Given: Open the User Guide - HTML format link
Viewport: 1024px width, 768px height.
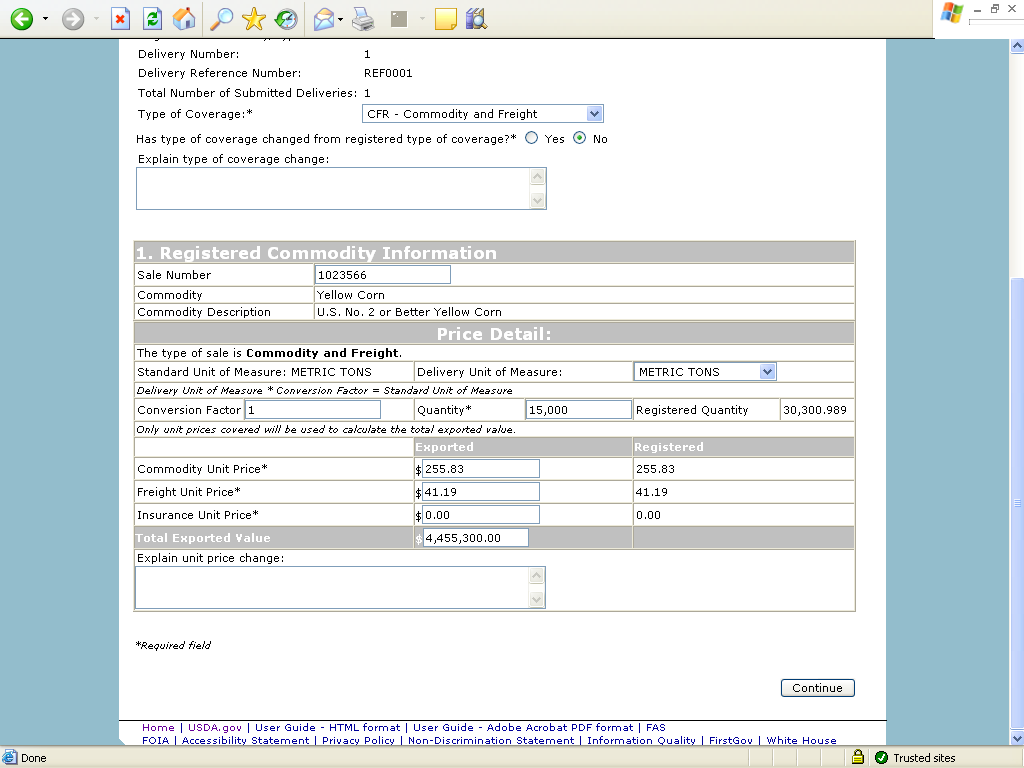Looking at the screenshot, I should 327,728.
